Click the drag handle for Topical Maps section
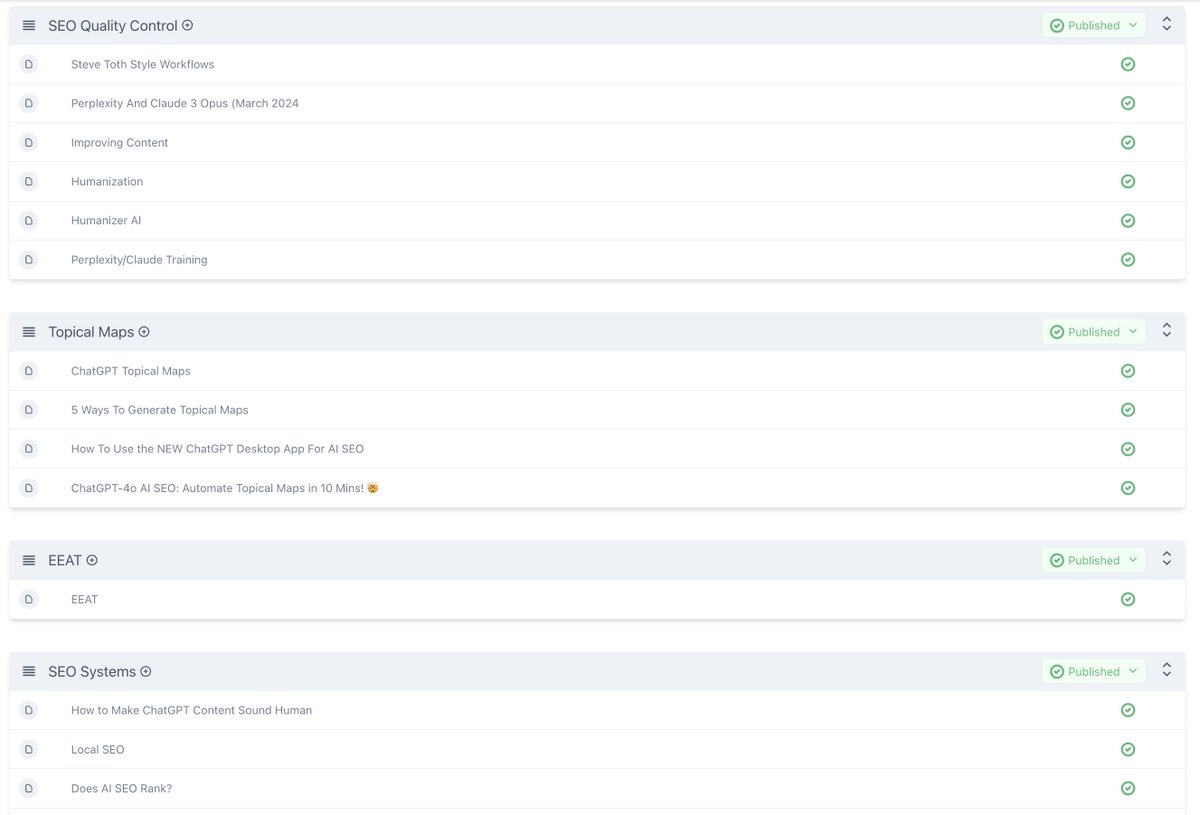Screen dimensions: 1200x815 pos(29,332)
